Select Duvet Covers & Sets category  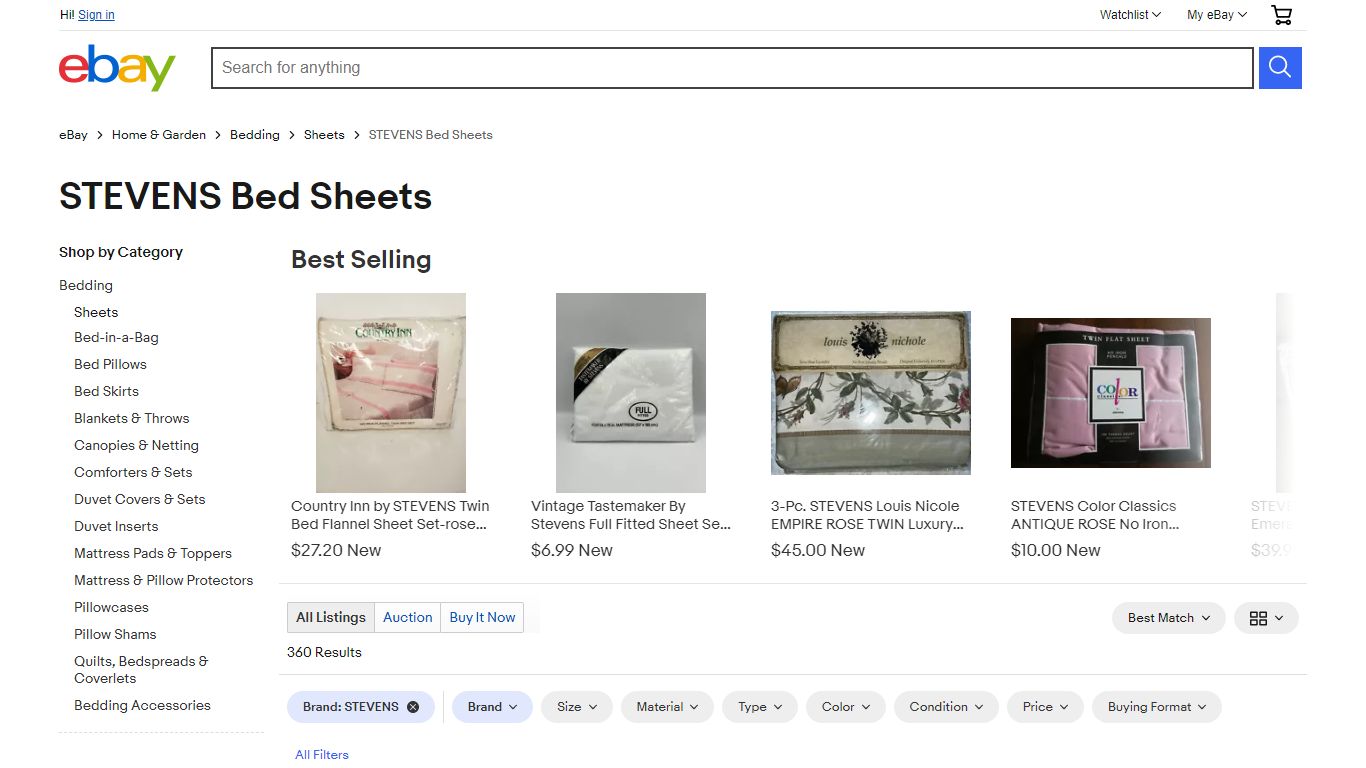pos(140,500)
